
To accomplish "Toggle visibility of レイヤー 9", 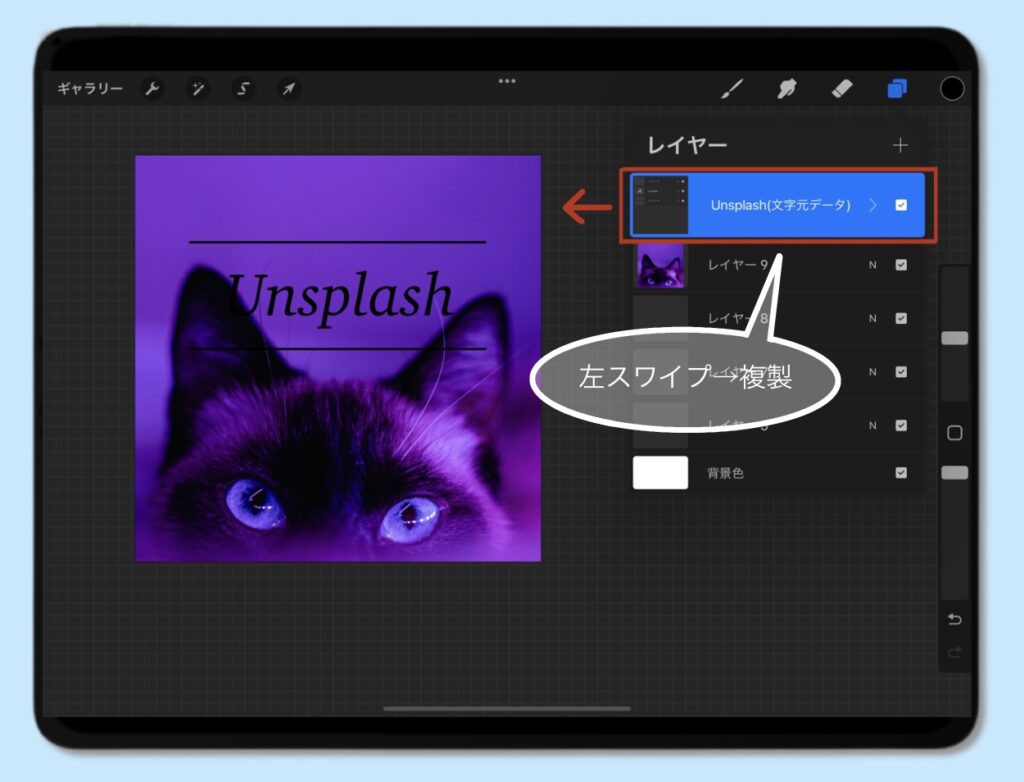I will (901, 265).
